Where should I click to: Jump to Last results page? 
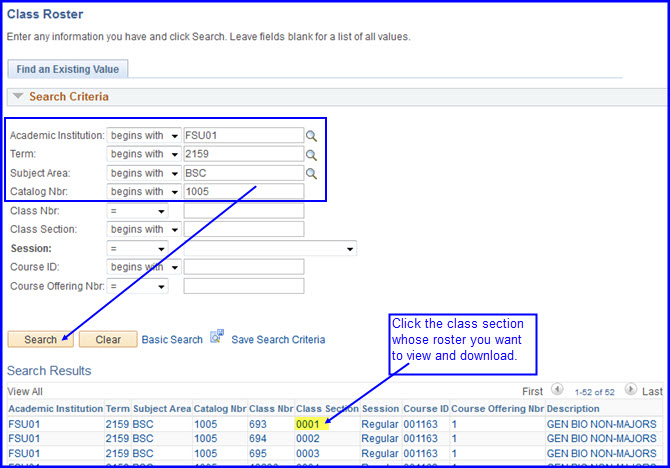click(x=652, y=391)
